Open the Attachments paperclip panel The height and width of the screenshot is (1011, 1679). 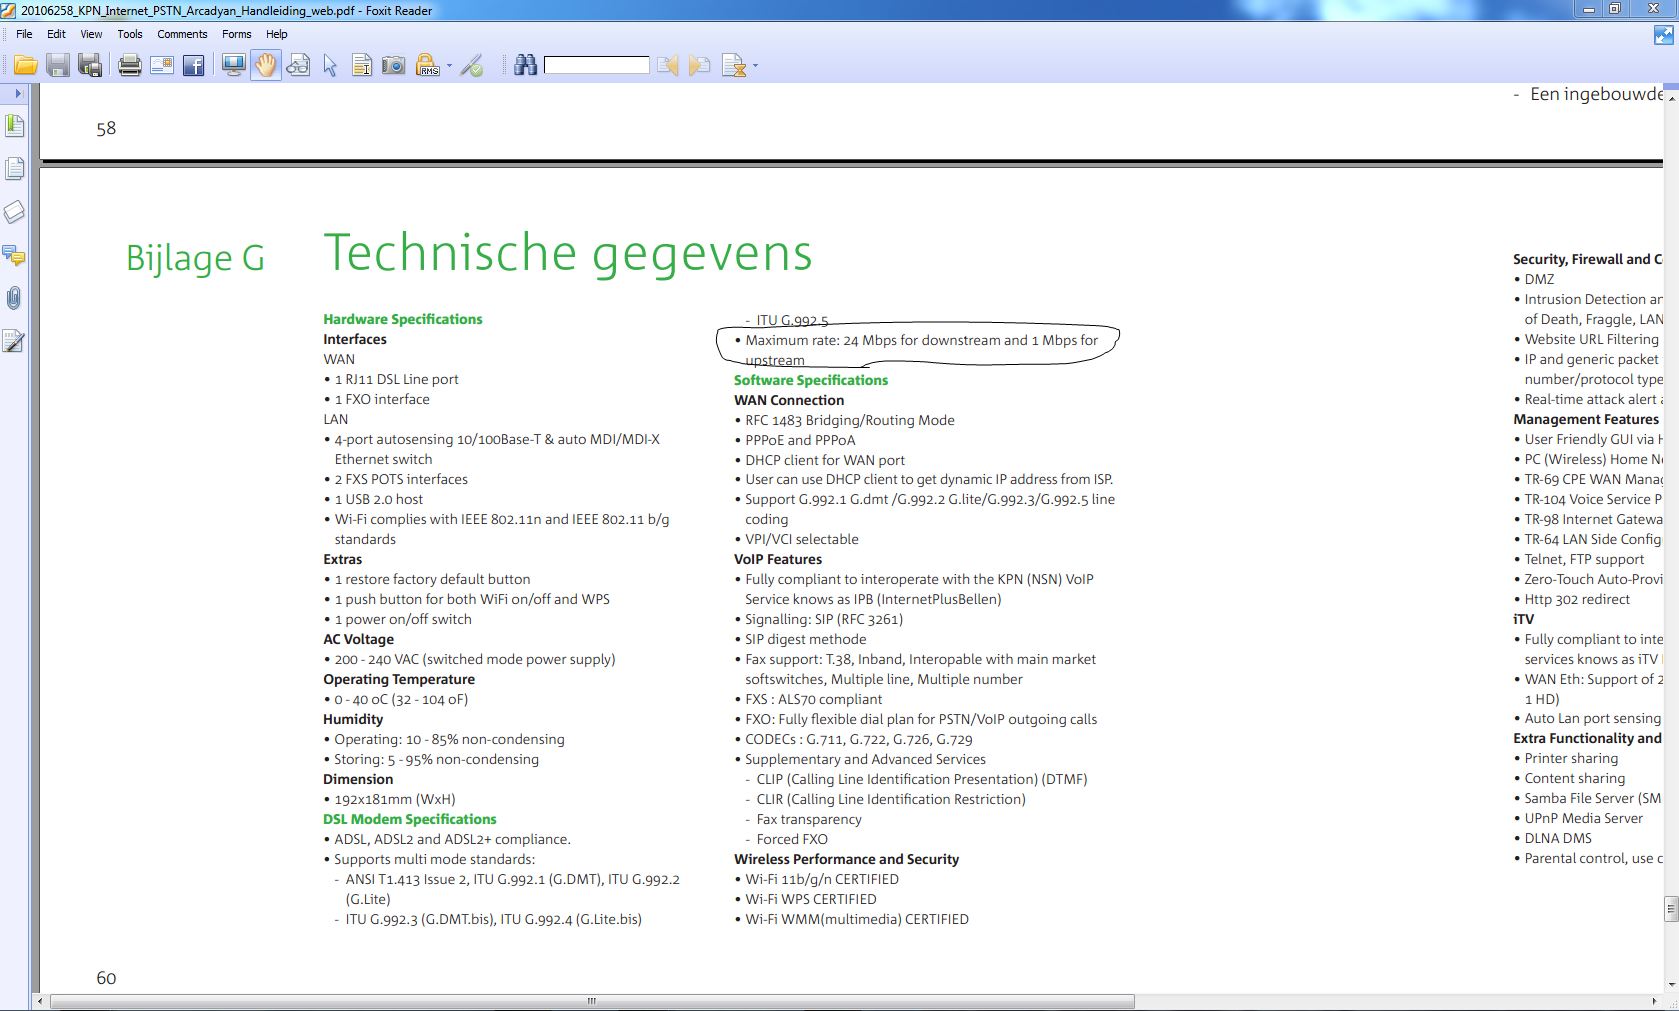click(14, 298)
